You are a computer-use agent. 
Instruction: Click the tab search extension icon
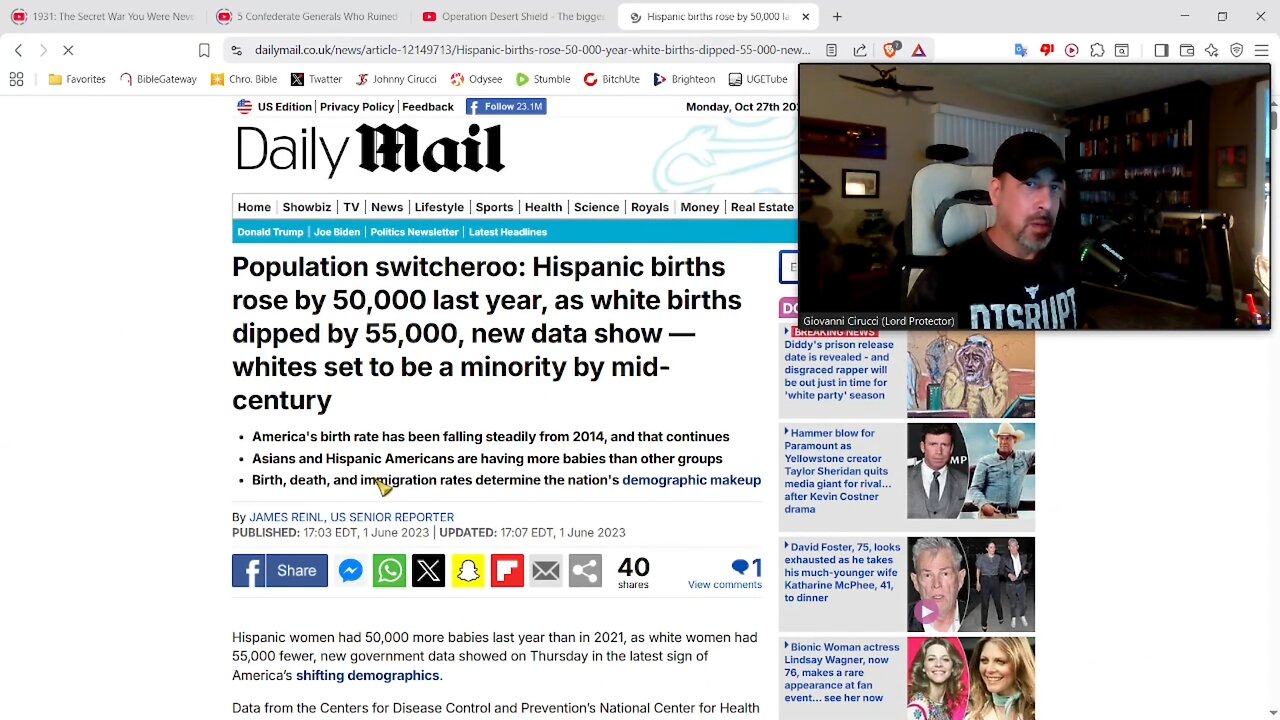point(1122,50)
